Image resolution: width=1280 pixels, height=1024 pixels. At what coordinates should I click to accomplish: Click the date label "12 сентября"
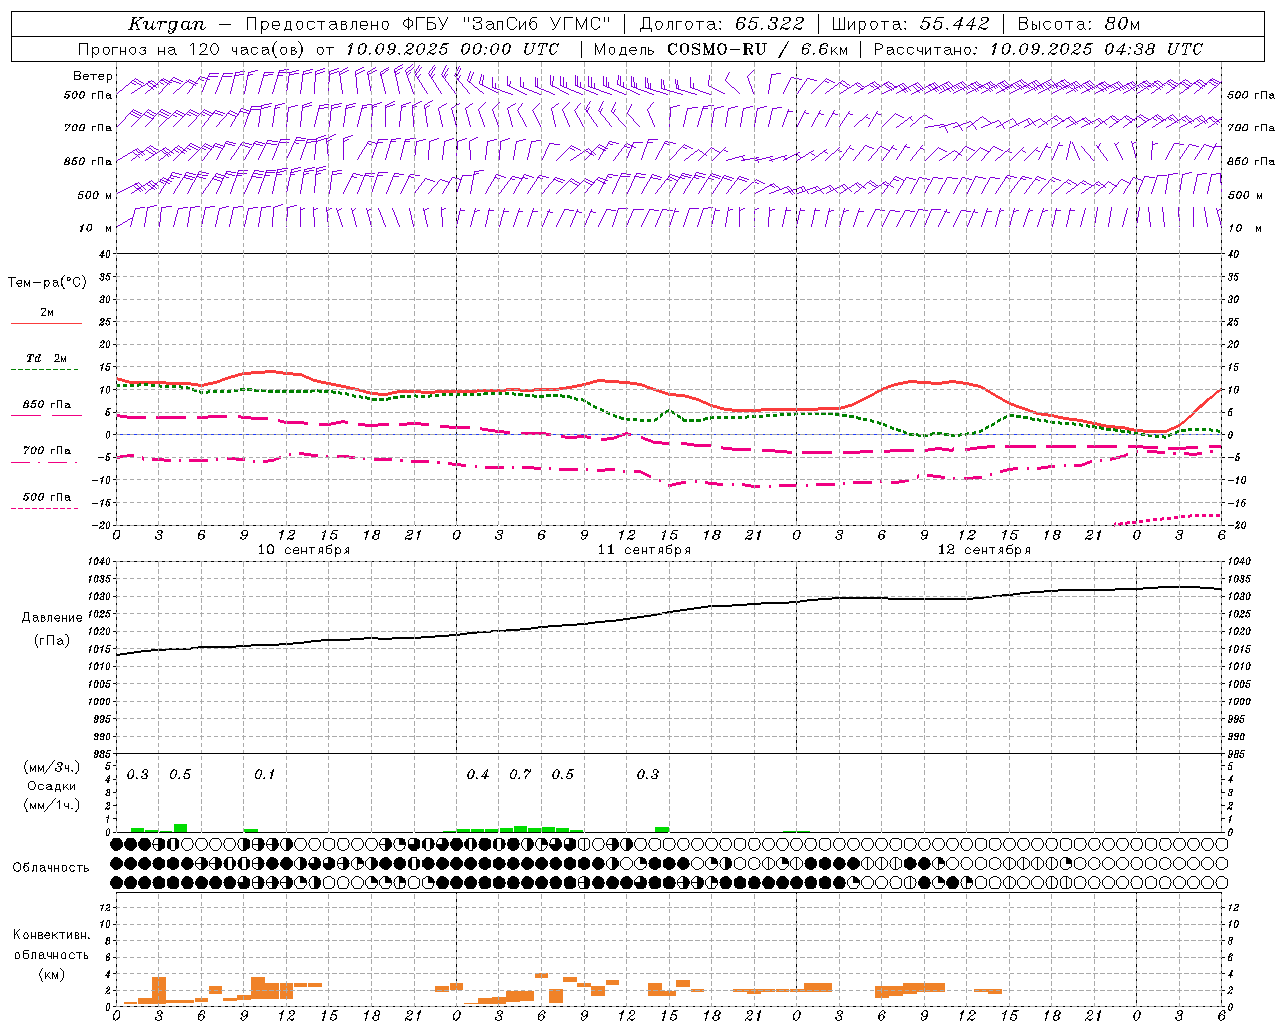point(984,550)
